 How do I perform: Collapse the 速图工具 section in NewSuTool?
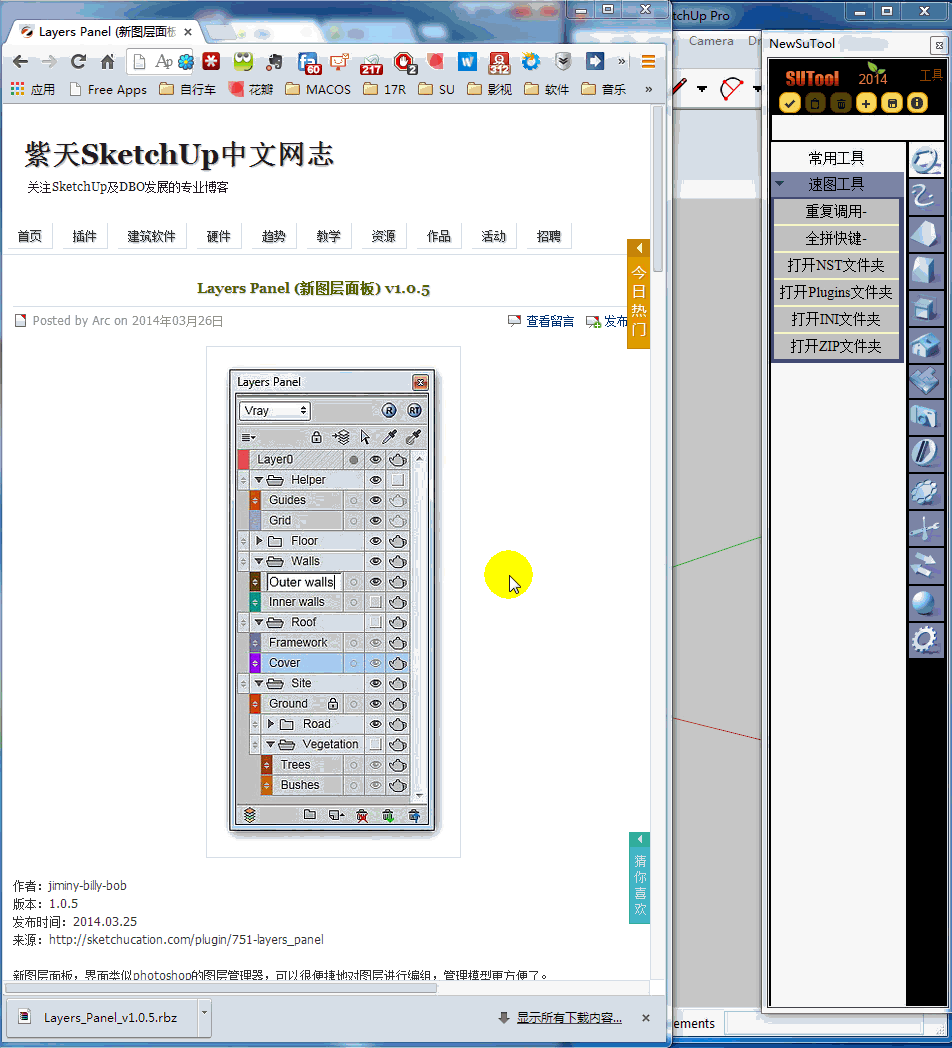click(780, 184)
